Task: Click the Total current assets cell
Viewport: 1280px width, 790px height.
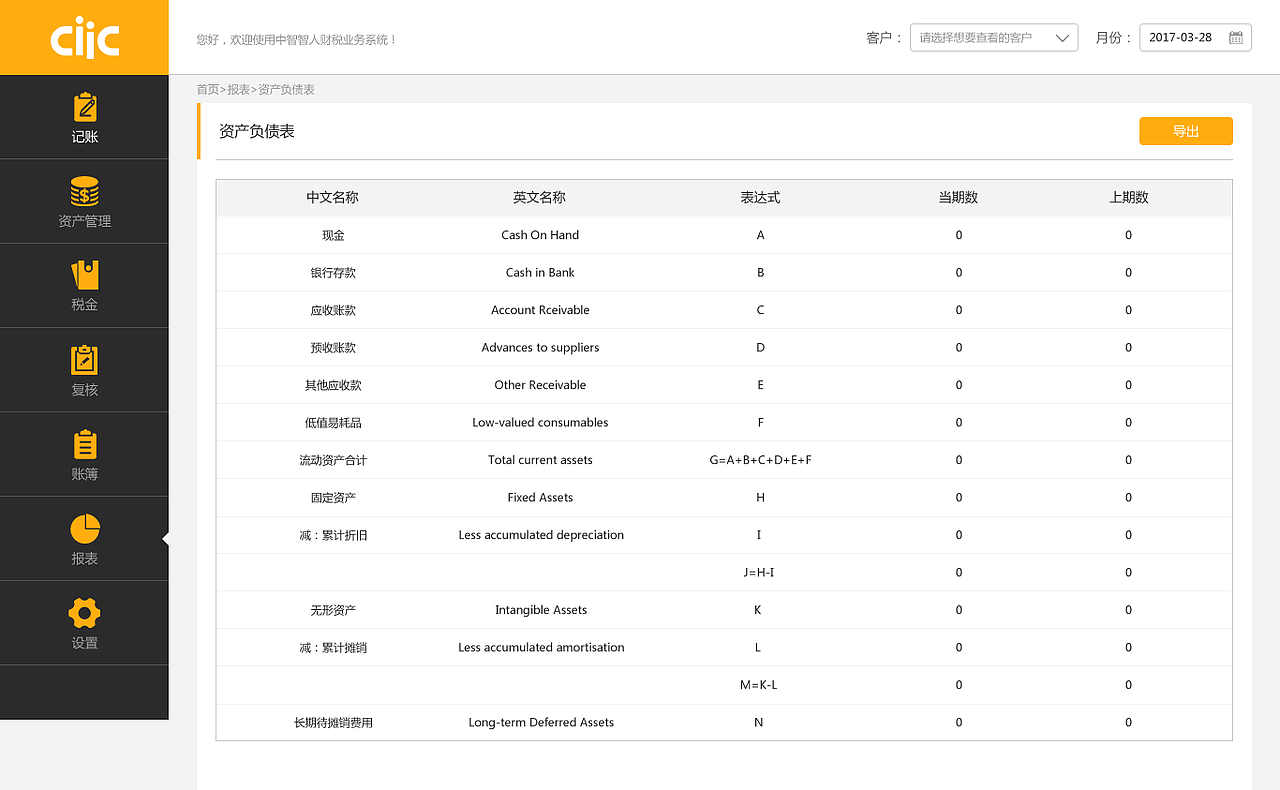Action: click(540, 460)
